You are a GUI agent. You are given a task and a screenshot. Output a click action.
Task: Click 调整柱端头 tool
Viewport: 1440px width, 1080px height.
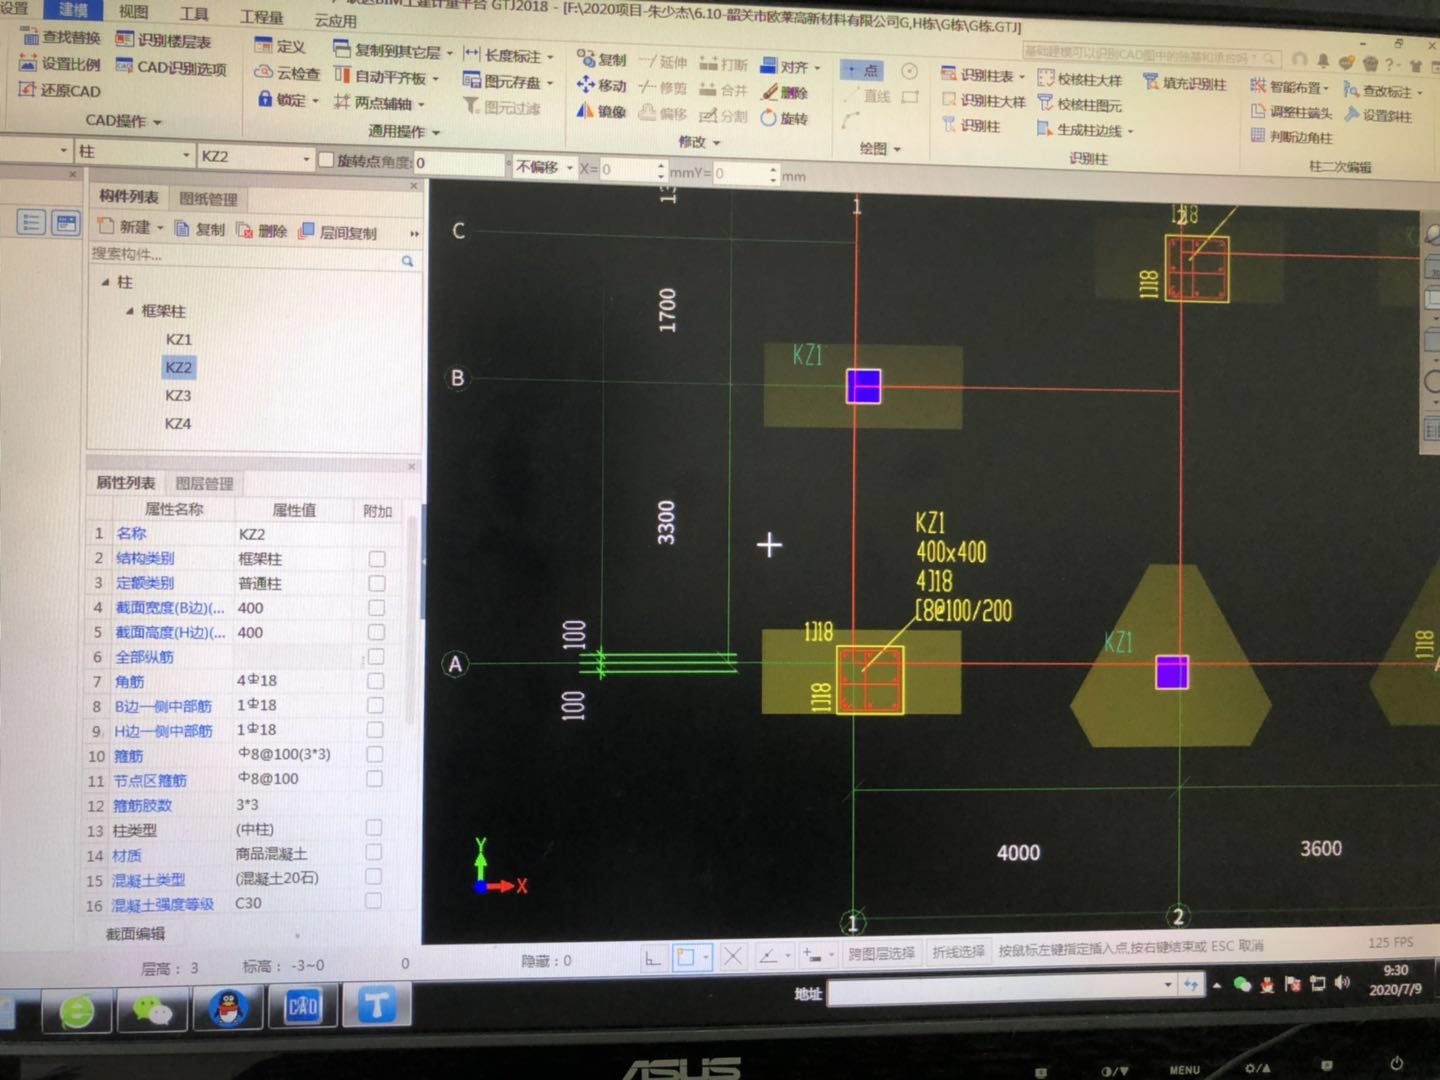coord(1291,112)
